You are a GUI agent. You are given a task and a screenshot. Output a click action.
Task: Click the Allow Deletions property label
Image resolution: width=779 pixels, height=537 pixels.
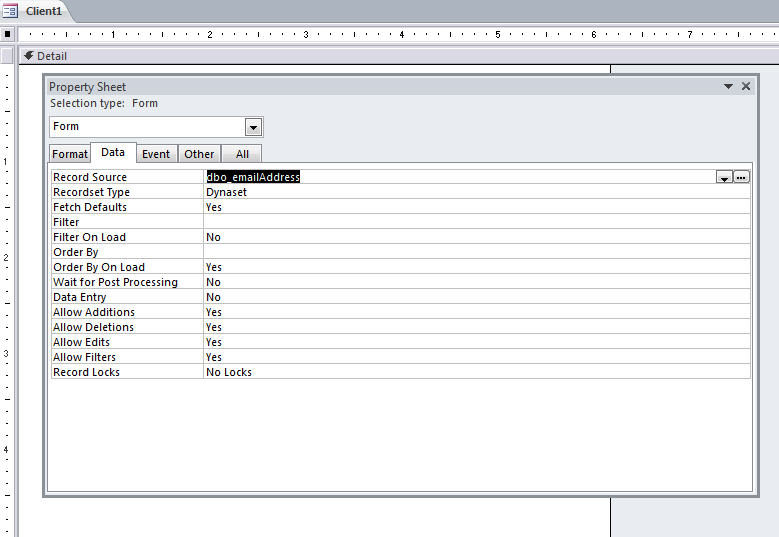93,327
